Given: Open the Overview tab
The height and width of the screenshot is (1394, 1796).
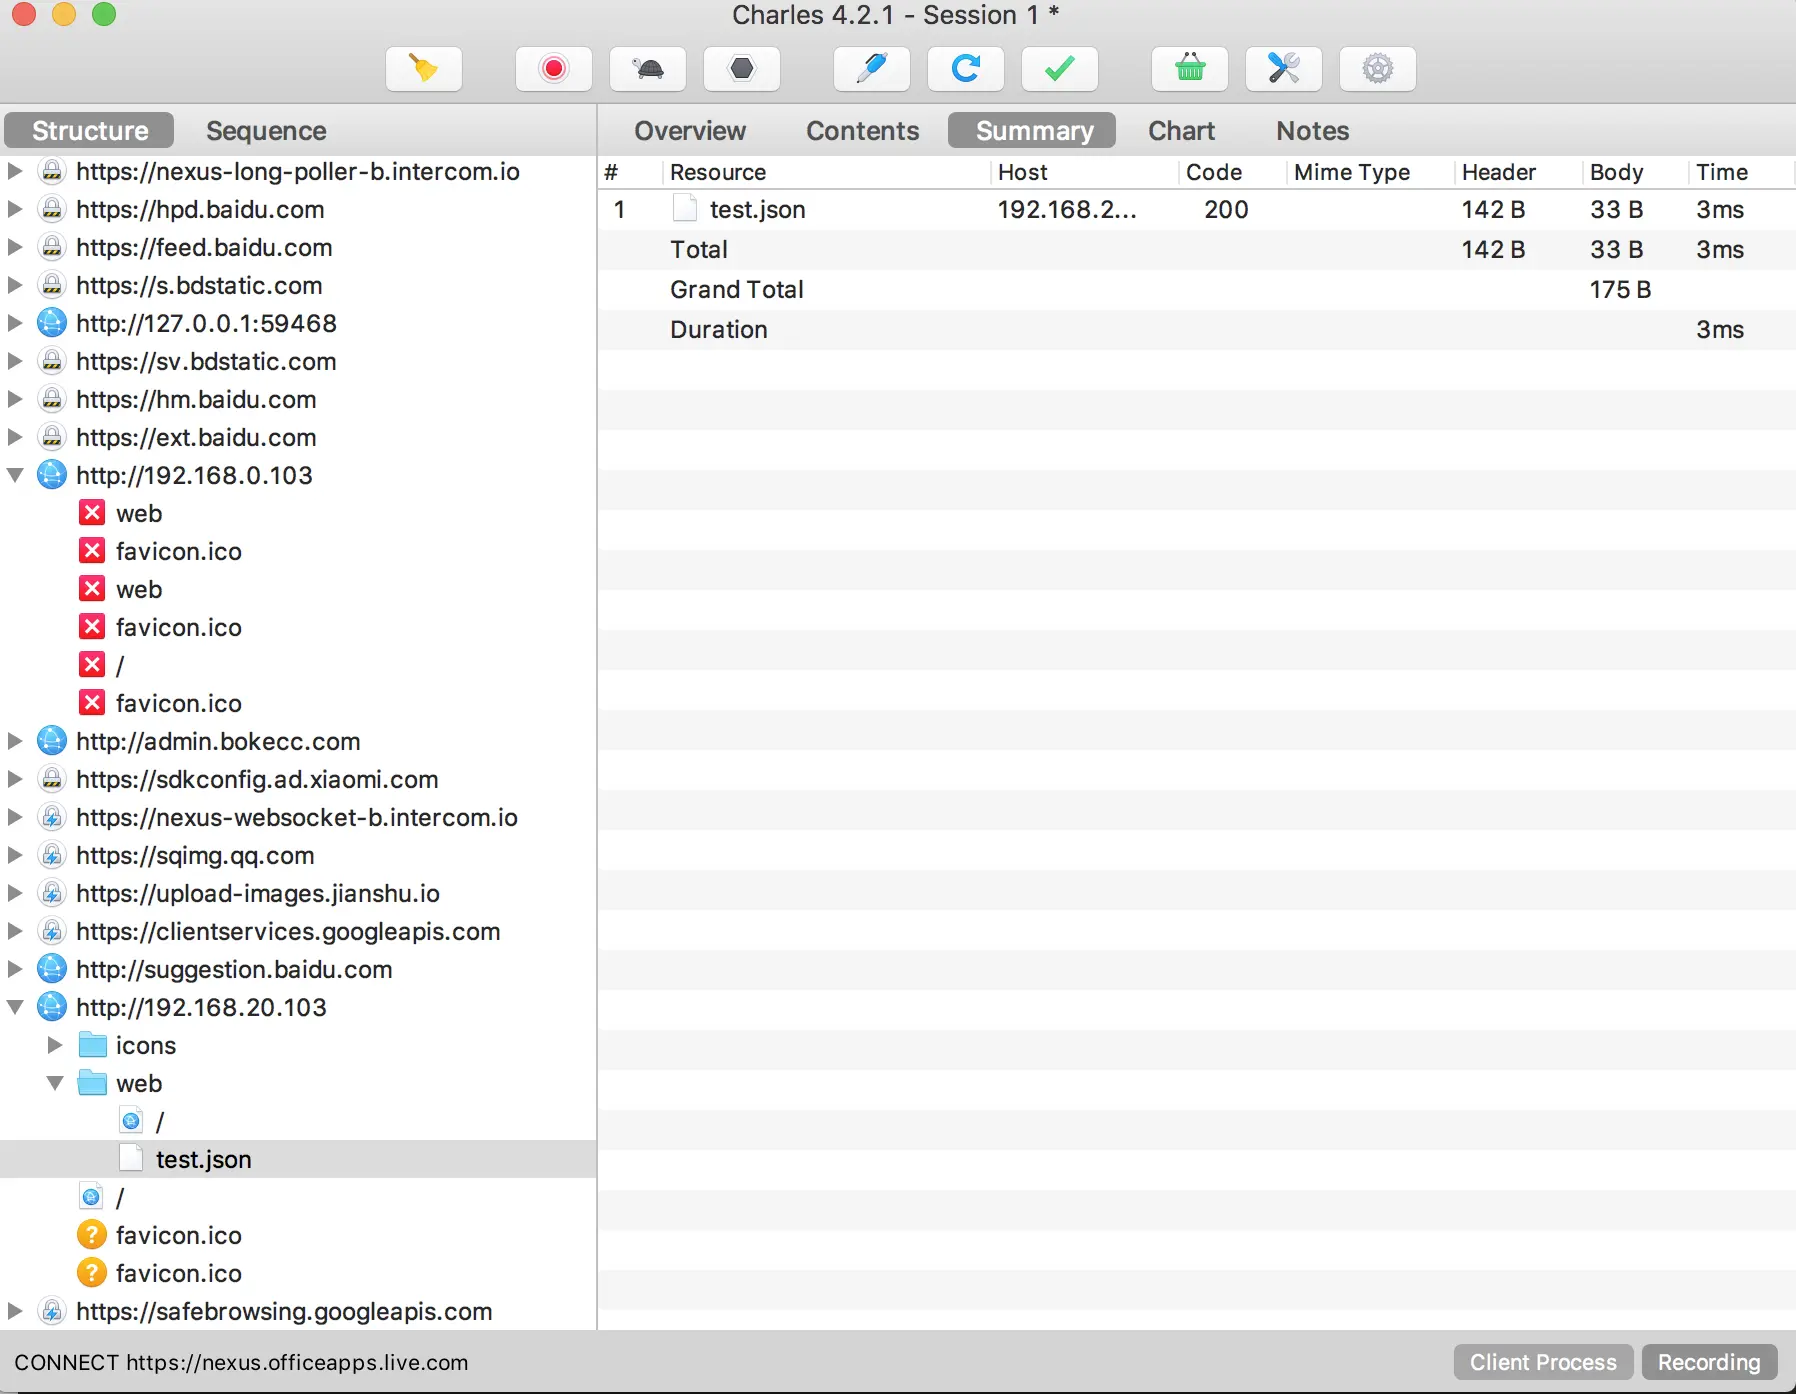Looking at the screenshot, I should (690, 131).
